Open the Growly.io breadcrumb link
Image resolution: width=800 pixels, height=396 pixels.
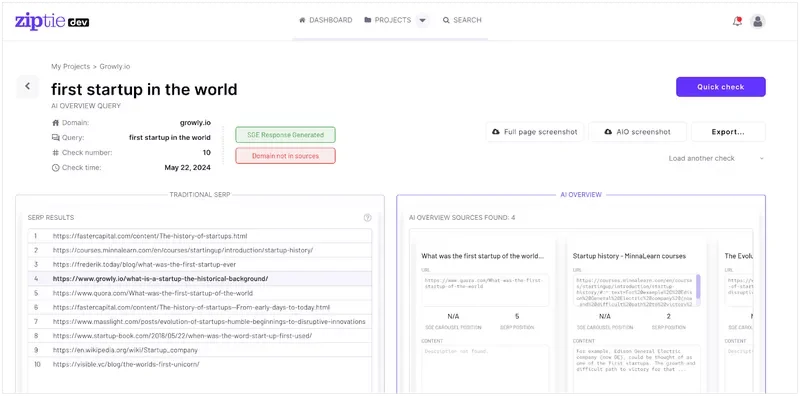[x=115, y=66]
